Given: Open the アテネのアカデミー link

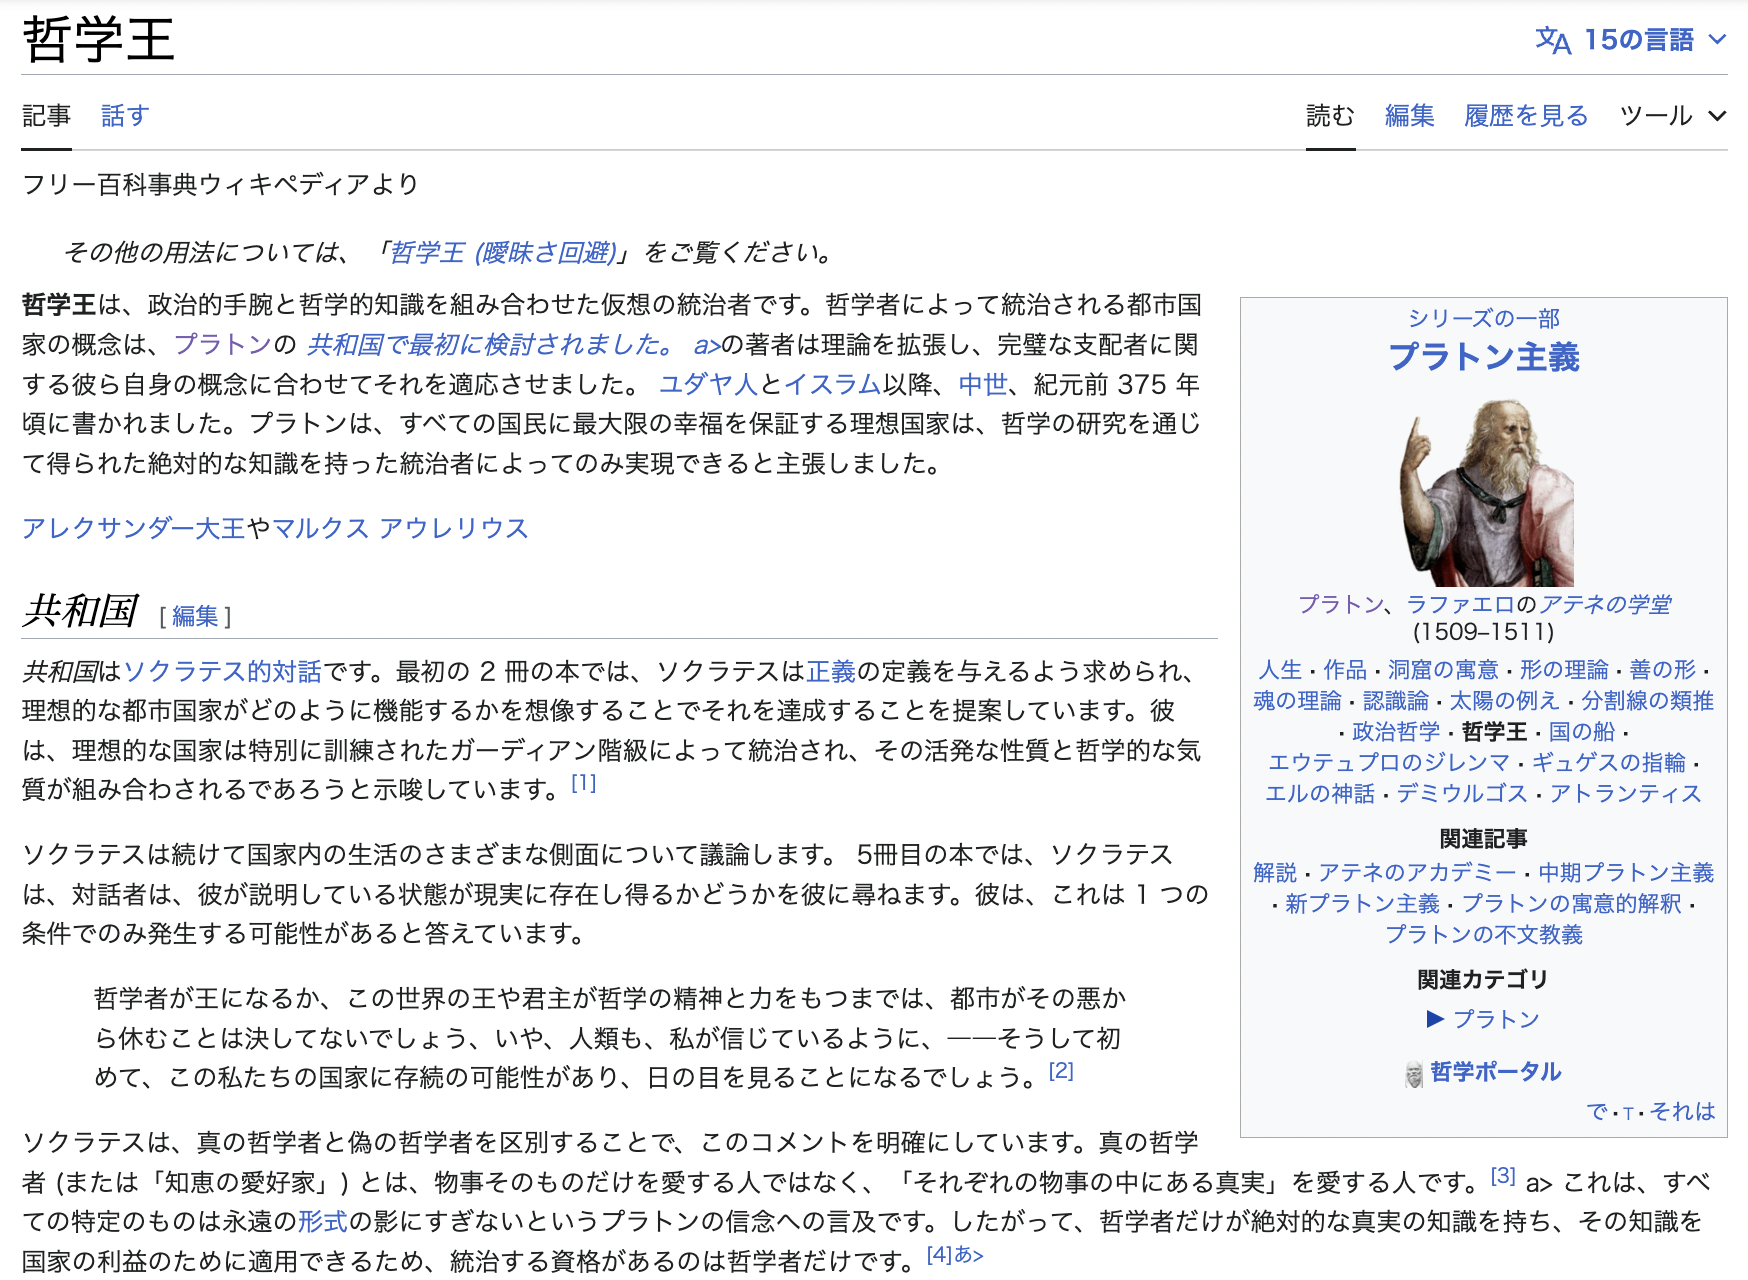Looking at the screenshot, I should coord(1417,872).
